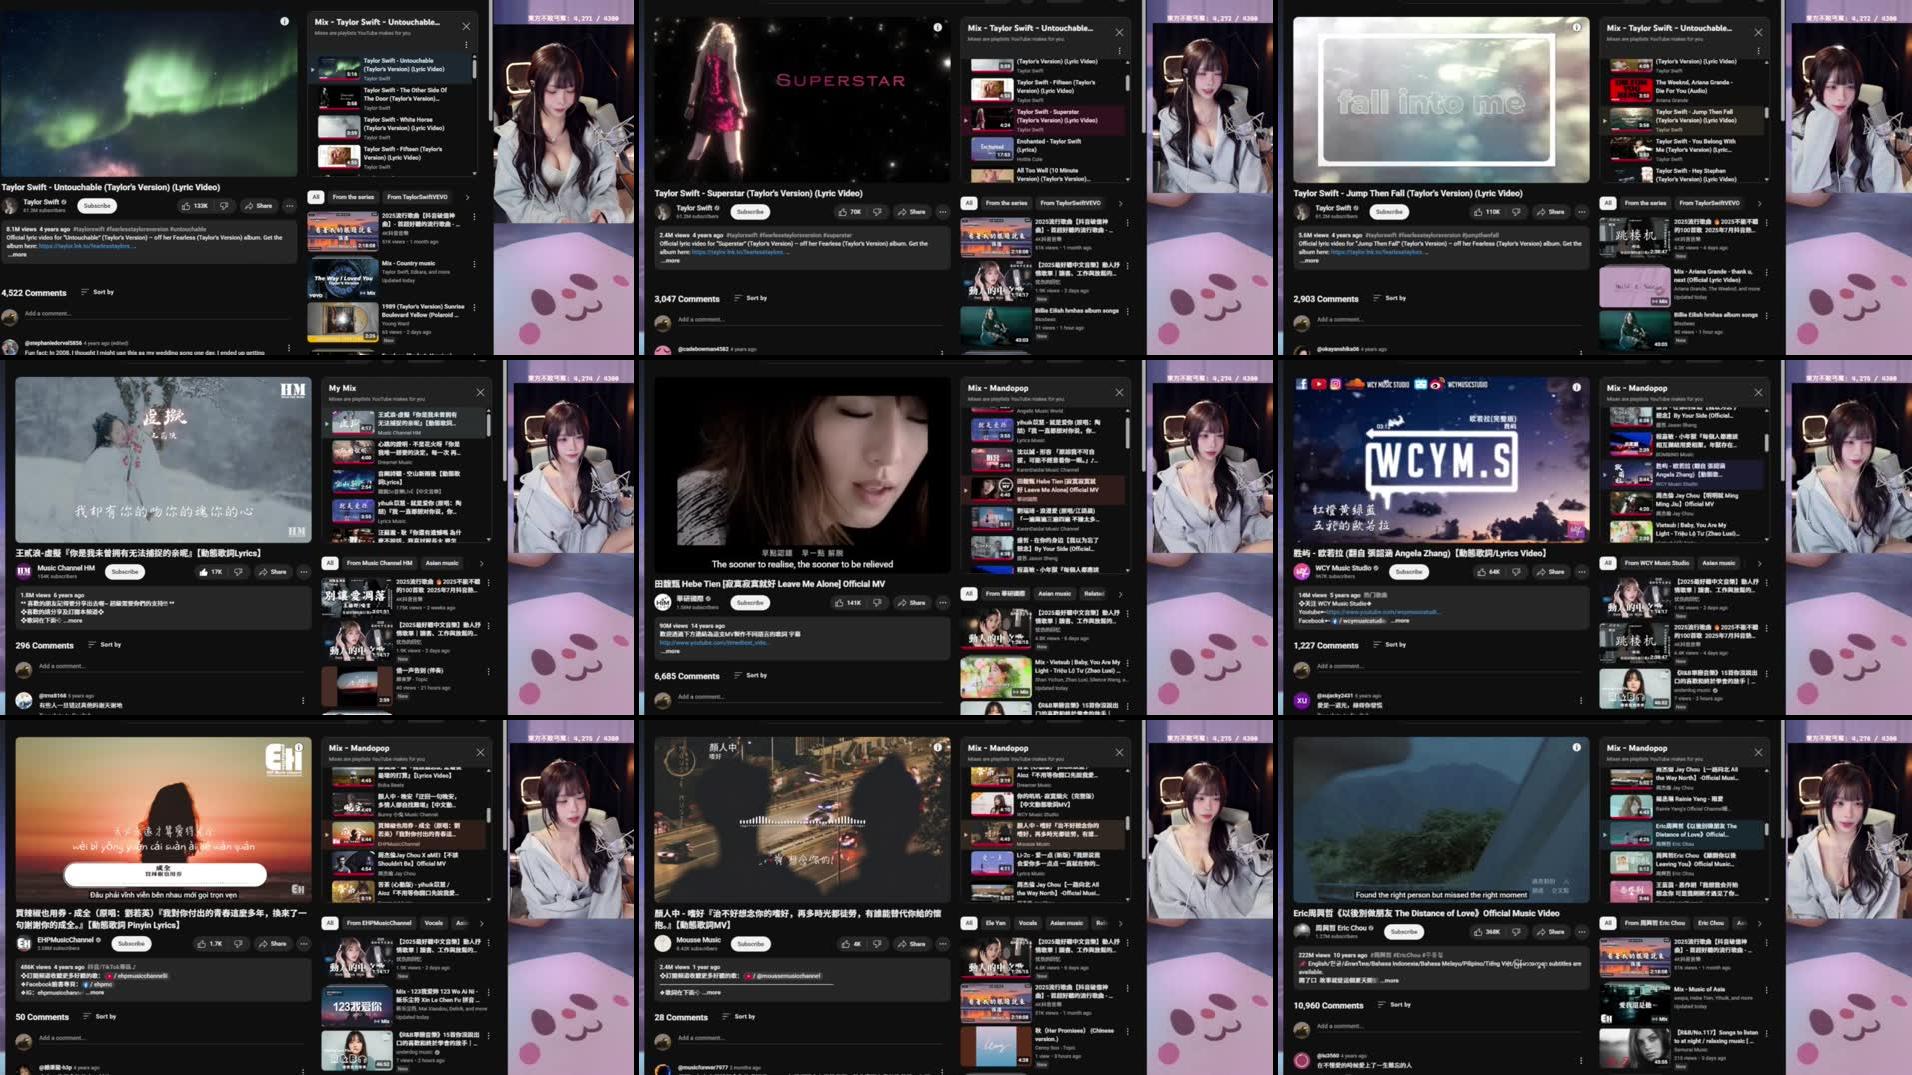The height and width of the screenshot is (1075, 1912).
Task: Click Add a comment field under 4,522 Comments
Action: 160,314
